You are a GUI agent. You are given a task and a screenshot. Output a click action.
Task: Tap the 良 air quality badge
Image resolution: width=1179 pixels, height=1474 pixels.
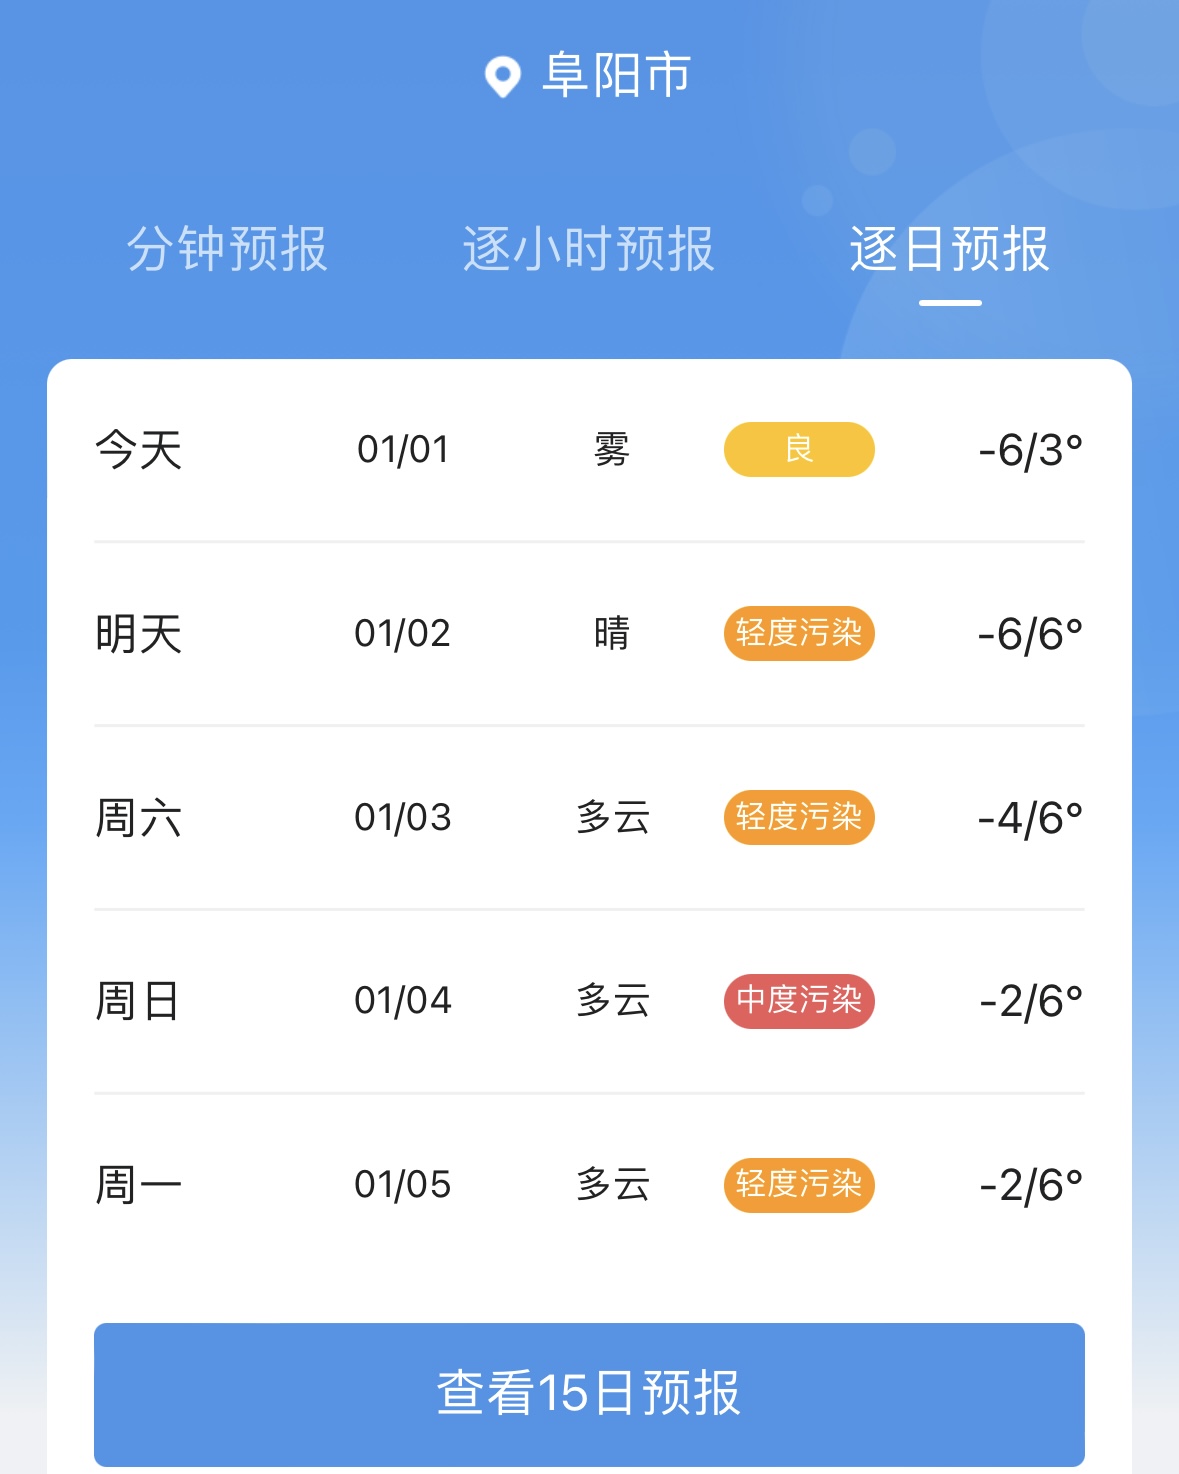(x=799, y=449)
